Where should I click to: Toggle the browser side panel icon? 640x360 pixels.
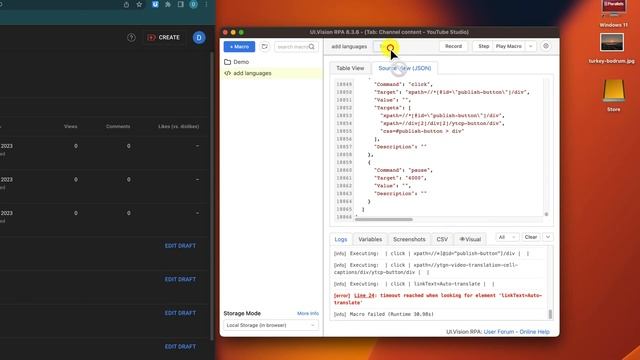tap(180, 4)
